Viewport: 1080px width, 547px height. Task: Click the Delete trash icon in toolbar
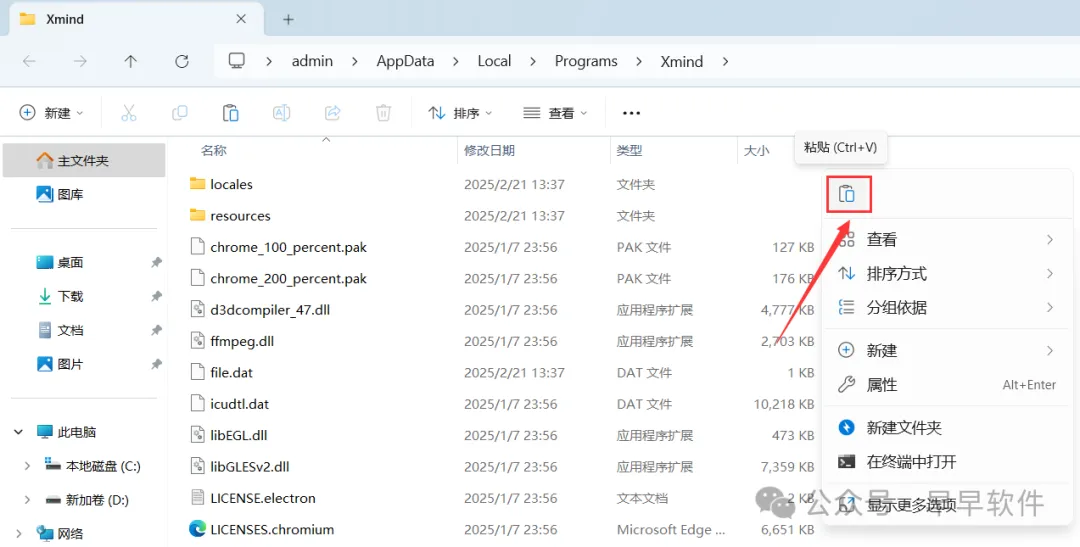point(384,113)
